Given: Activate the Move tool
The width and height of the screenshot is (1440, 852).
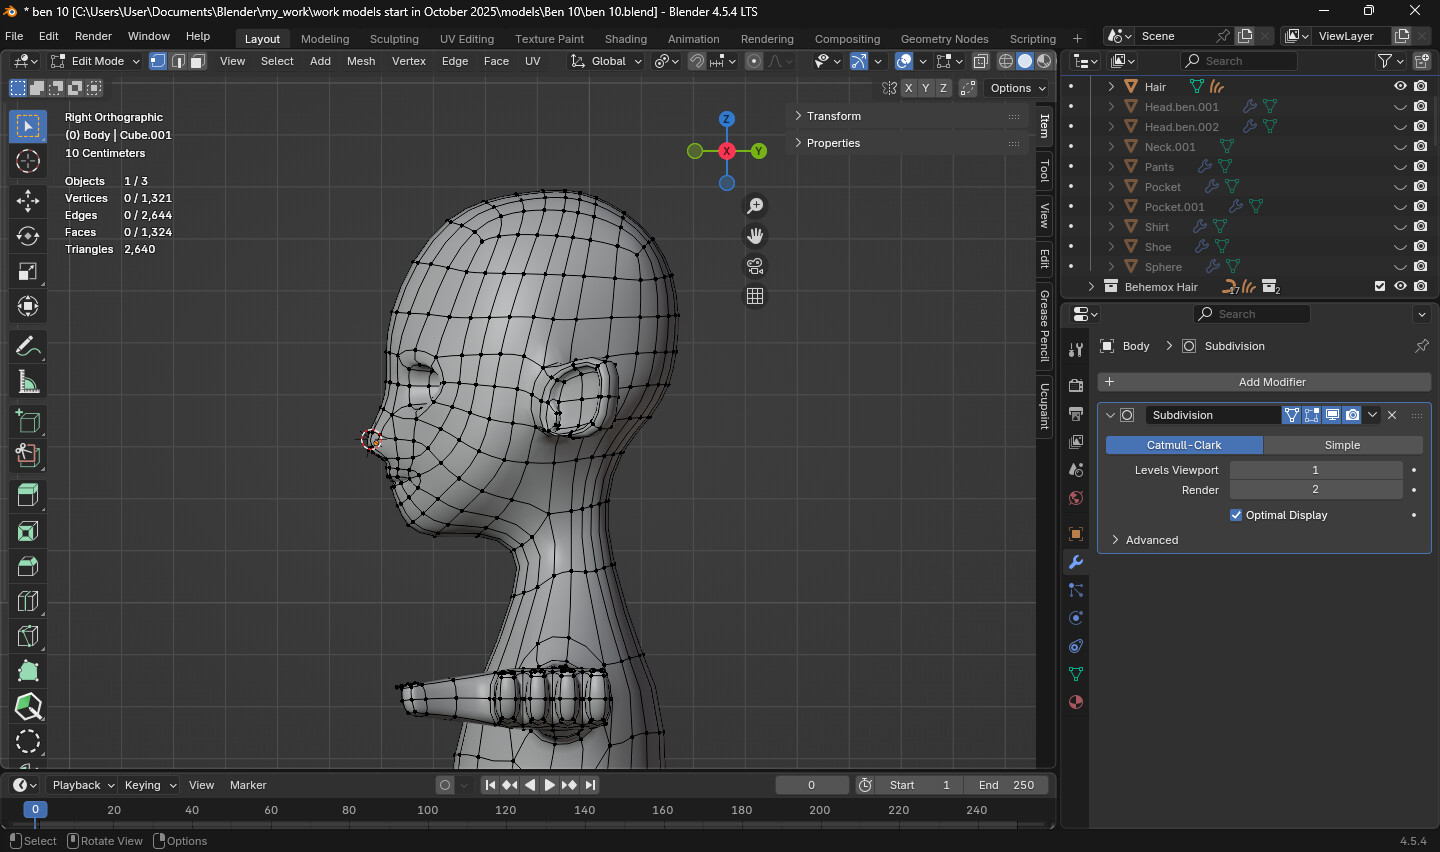Looking at the screenshot, I should pyautogui.click(x=28, y=201).
